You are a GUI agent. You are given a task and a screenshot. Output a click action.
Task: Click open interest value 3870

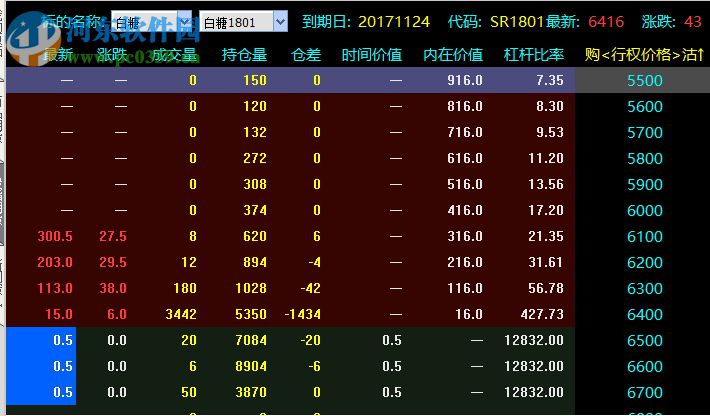click(251, 392)
